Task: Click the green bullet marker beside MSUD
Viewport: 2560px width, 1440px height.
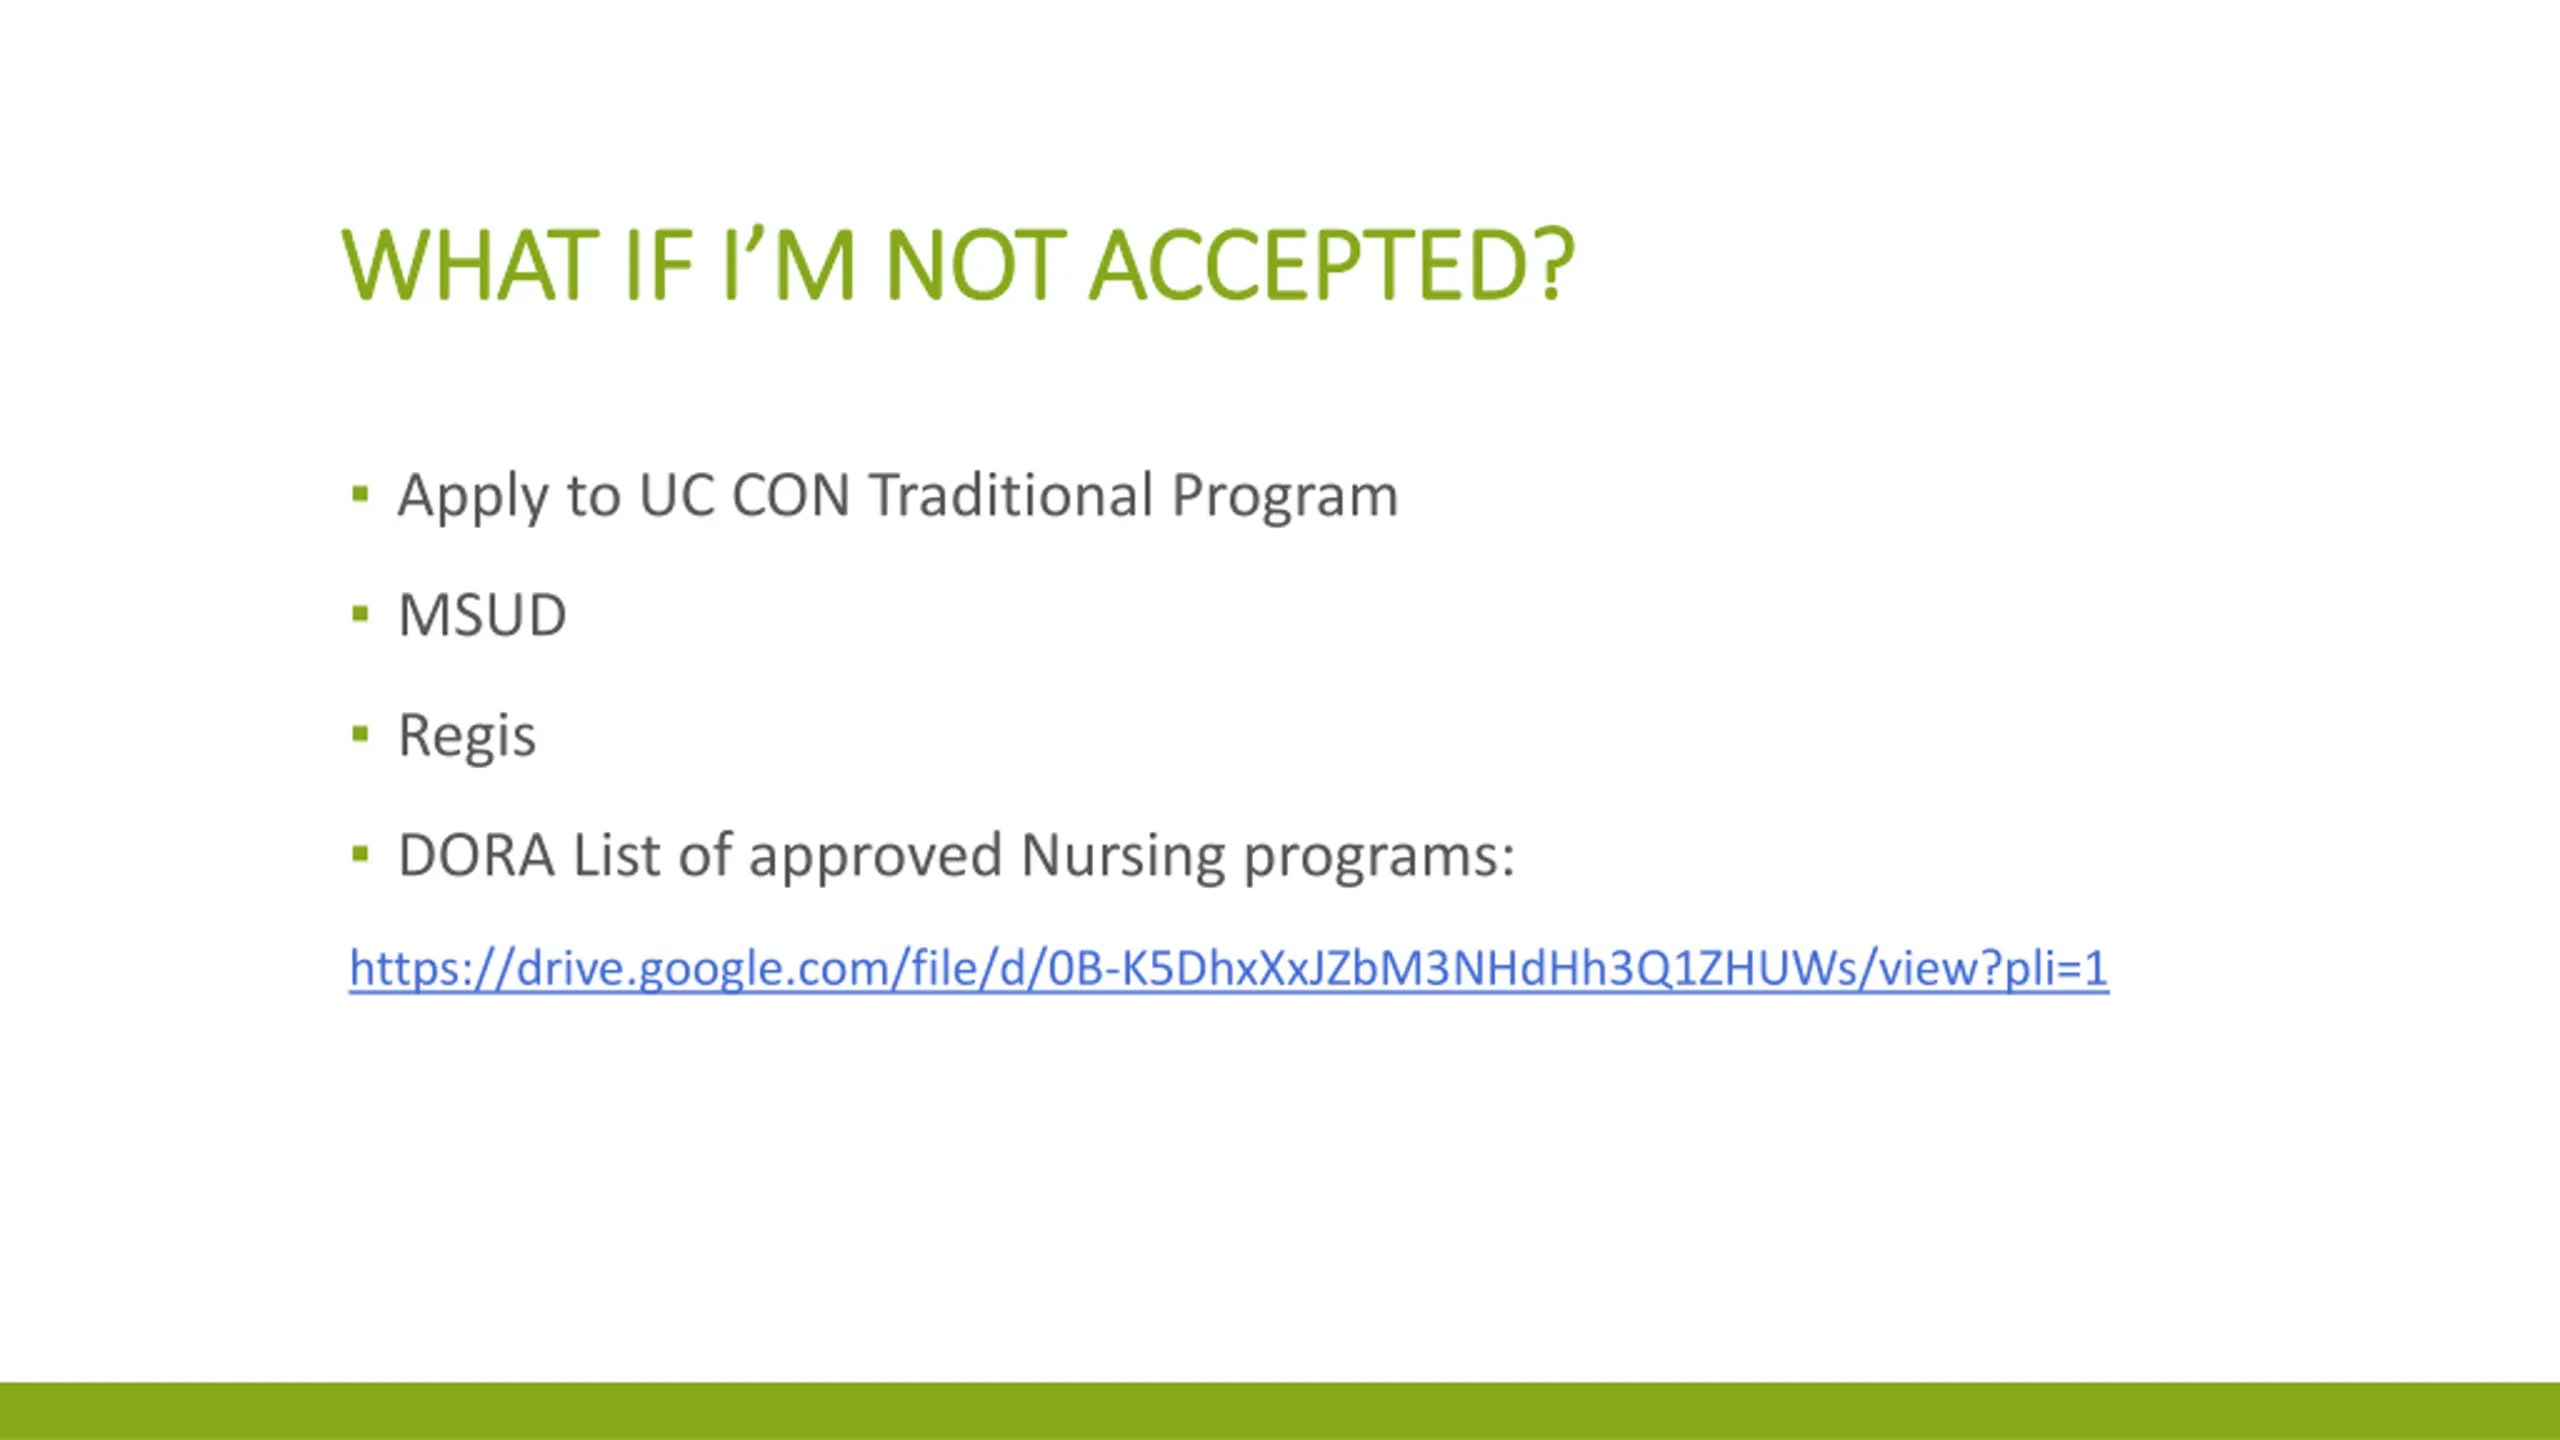Action: (361, 614)
